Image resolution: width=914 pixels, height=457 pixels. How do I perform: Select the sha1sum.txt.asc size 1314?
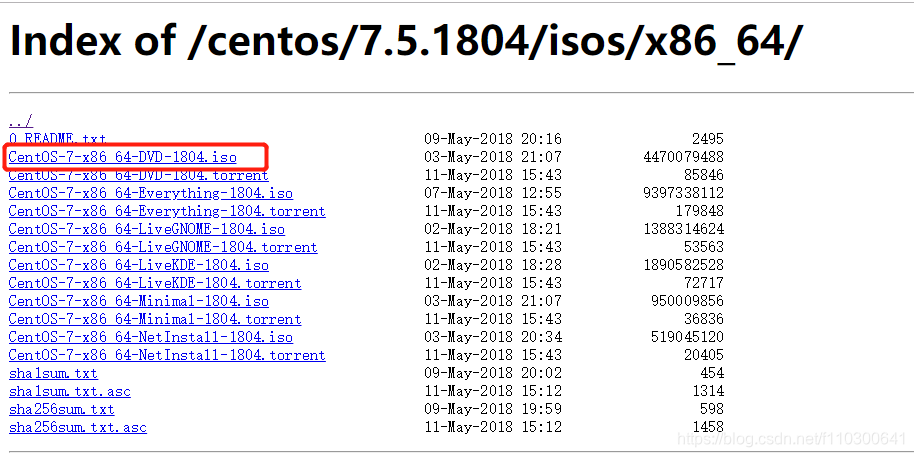click(708, 391)
